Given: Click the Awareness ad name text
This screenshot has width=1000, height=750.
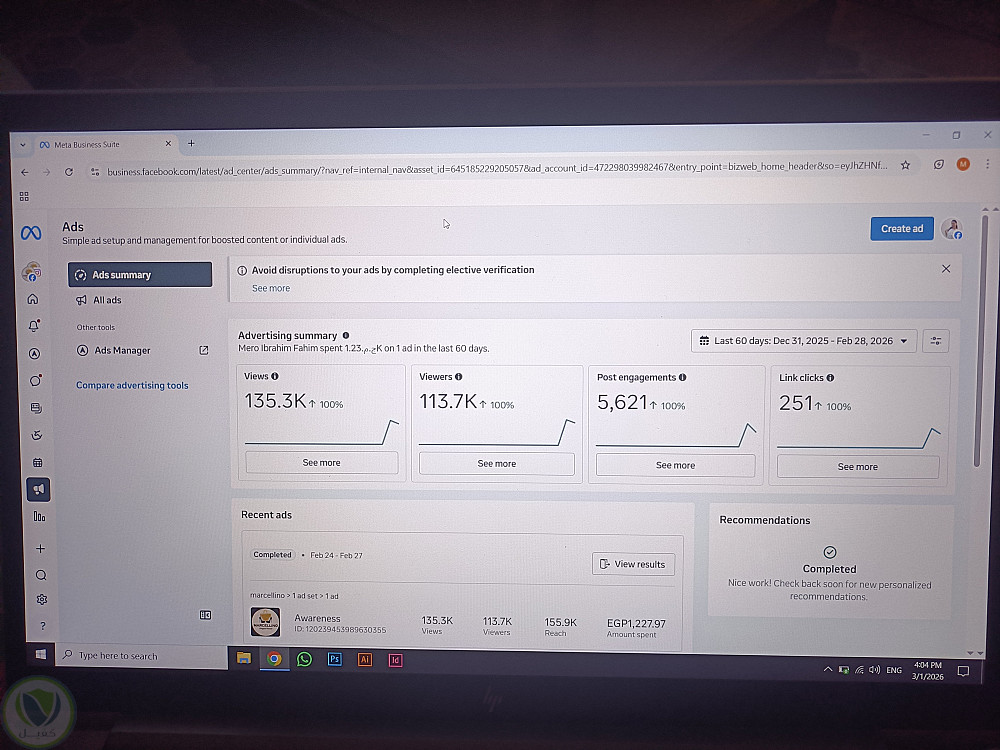Looking at the screenshot, I should 318,618.
